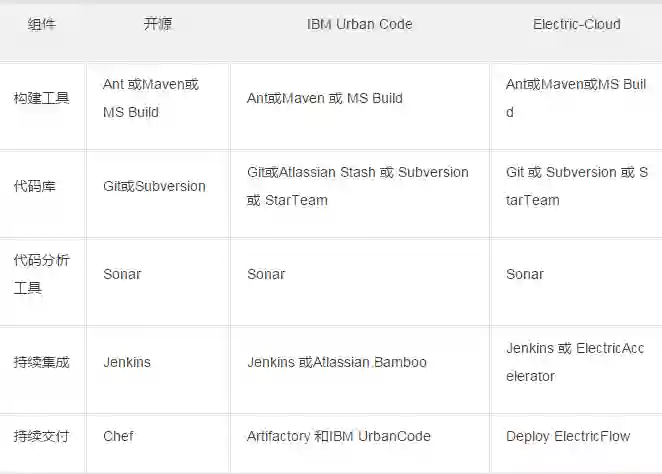Select the Chef cell
The image size is (662, 474).
pyautogui.click(x=118, y=436)
